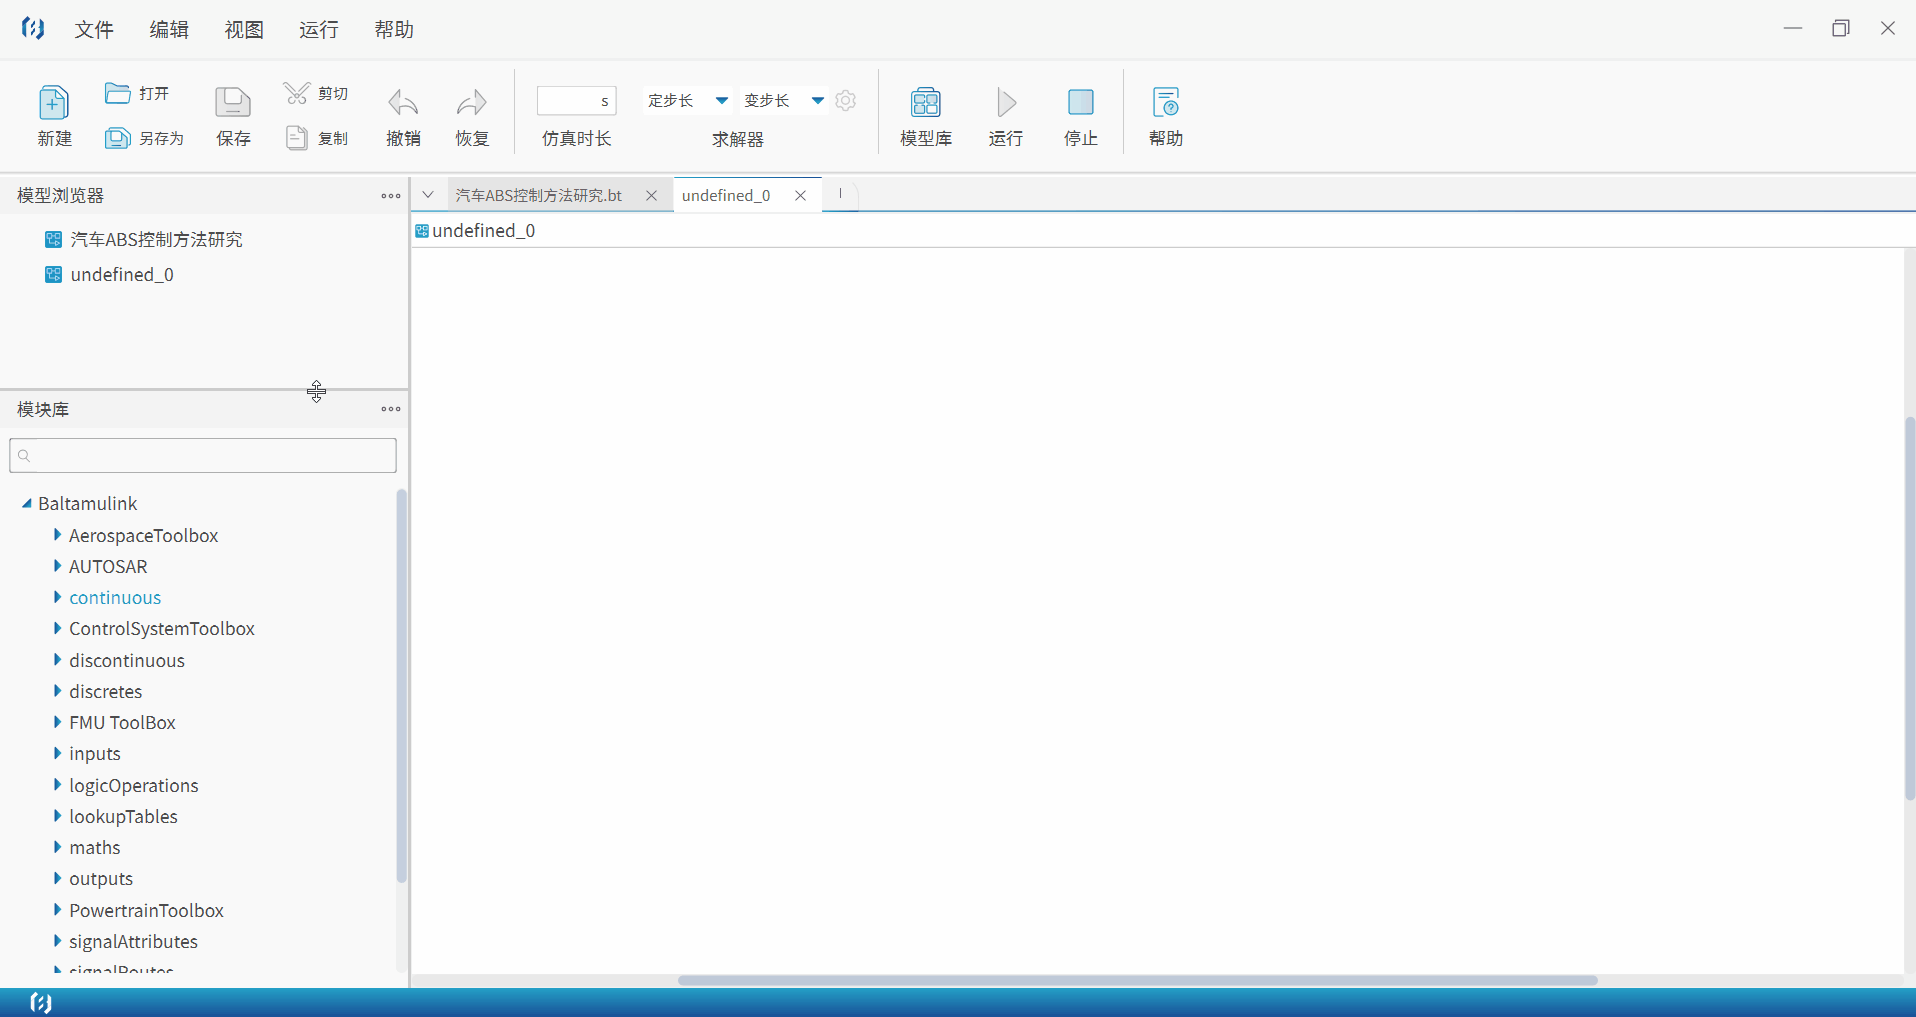Open a file with 打开 icon
This screenshot has width=1916, height=1017.
pos(118,93)
